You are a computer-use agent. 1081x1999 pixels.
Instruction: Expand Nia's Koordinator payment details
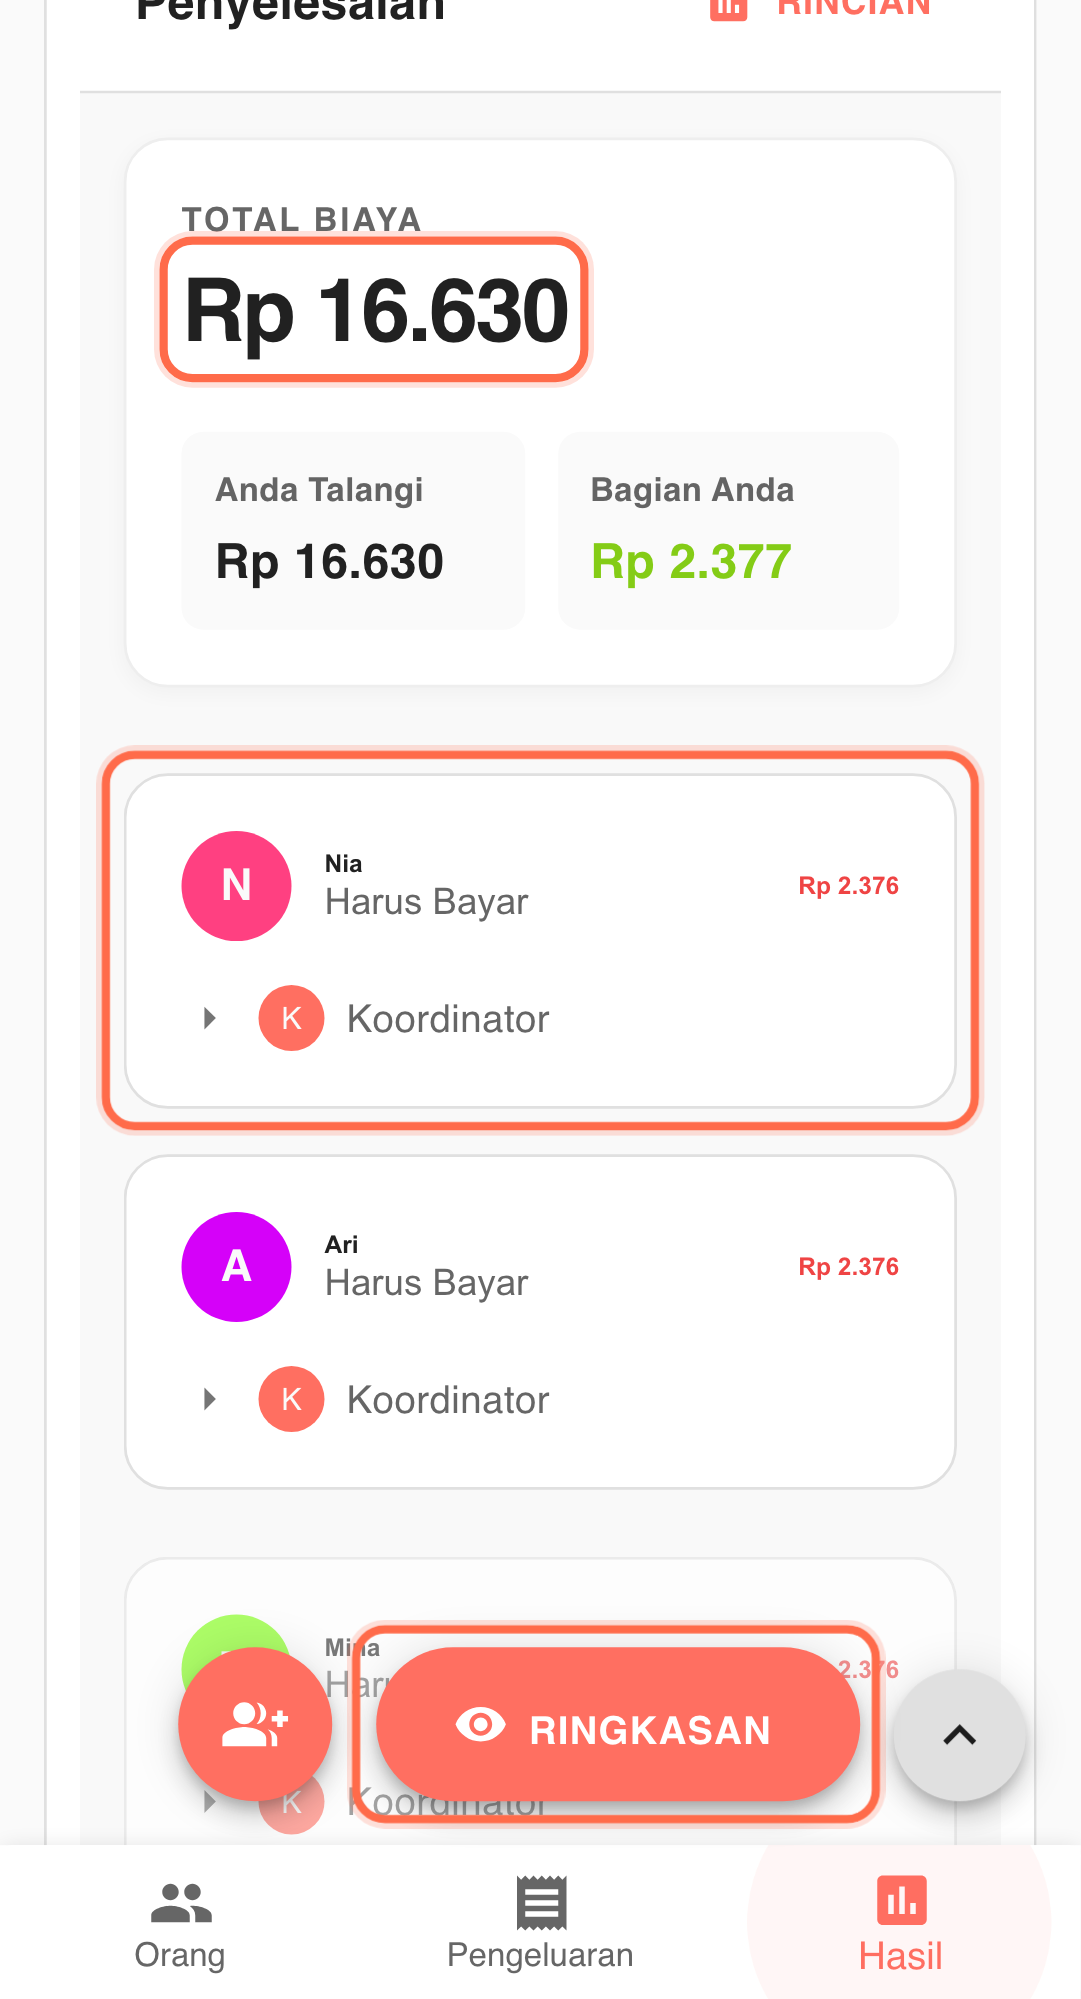point(210,1019)
